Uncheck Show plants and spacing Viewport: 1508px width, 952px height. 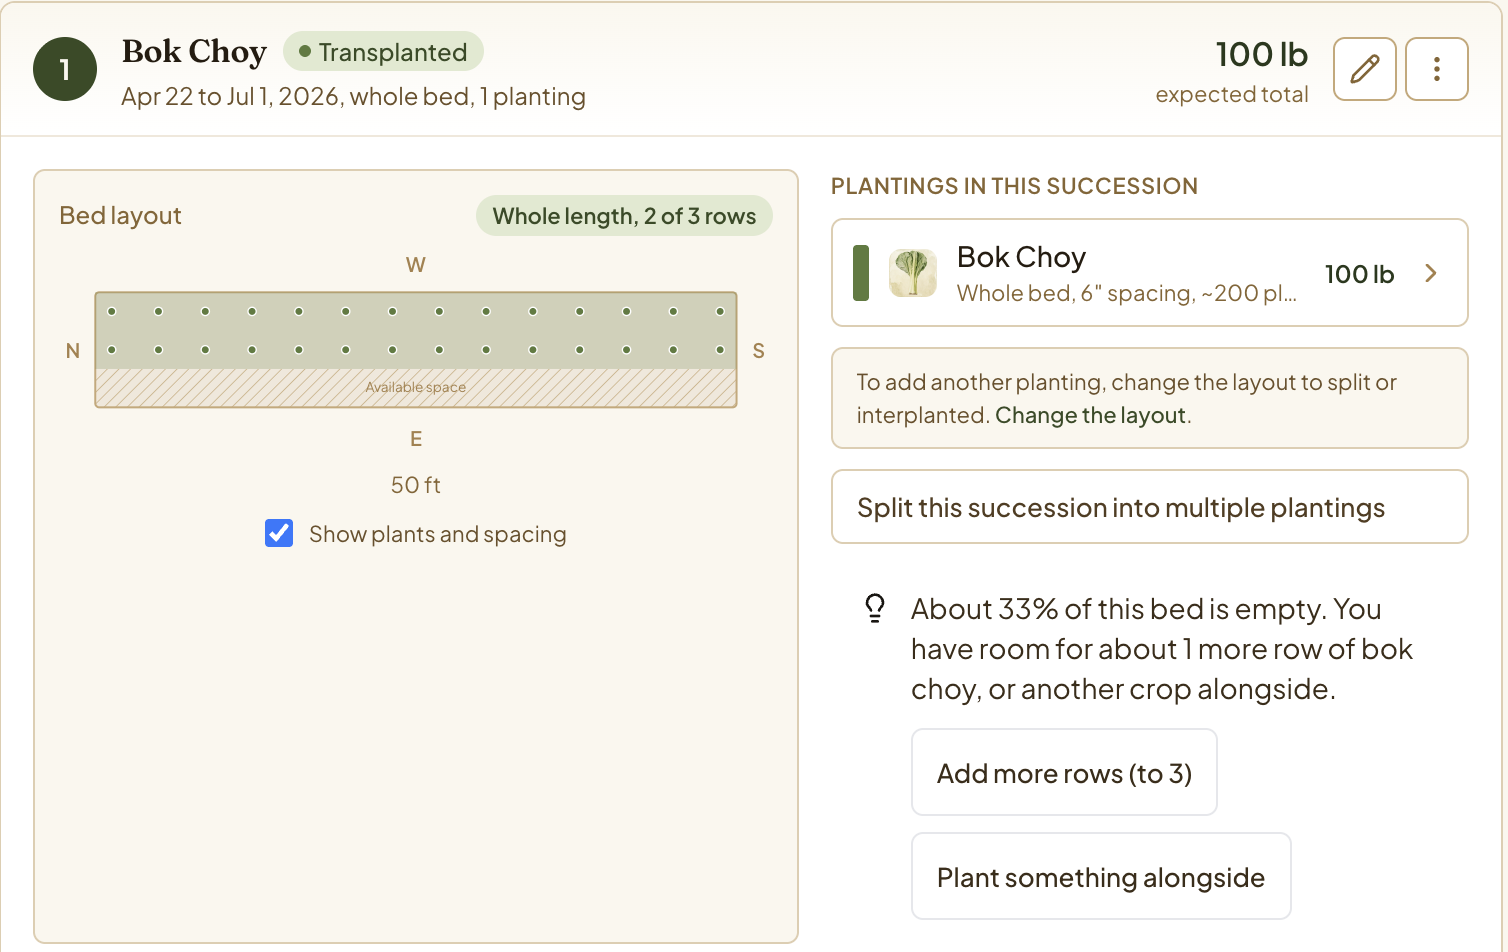[x=279, y=533]
